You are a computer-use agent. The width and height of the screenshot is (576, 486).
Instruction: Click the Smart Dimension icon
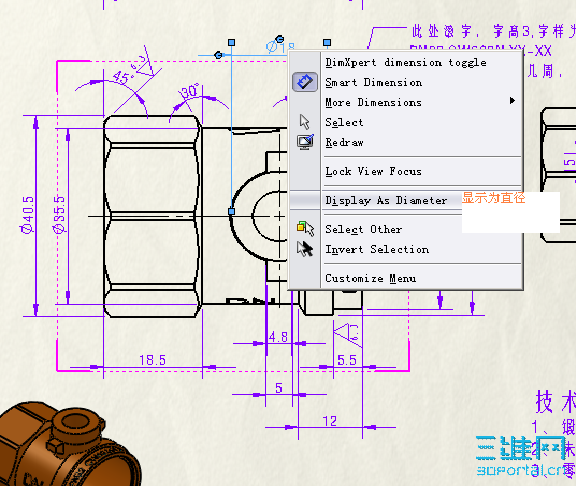click(305, 82)
